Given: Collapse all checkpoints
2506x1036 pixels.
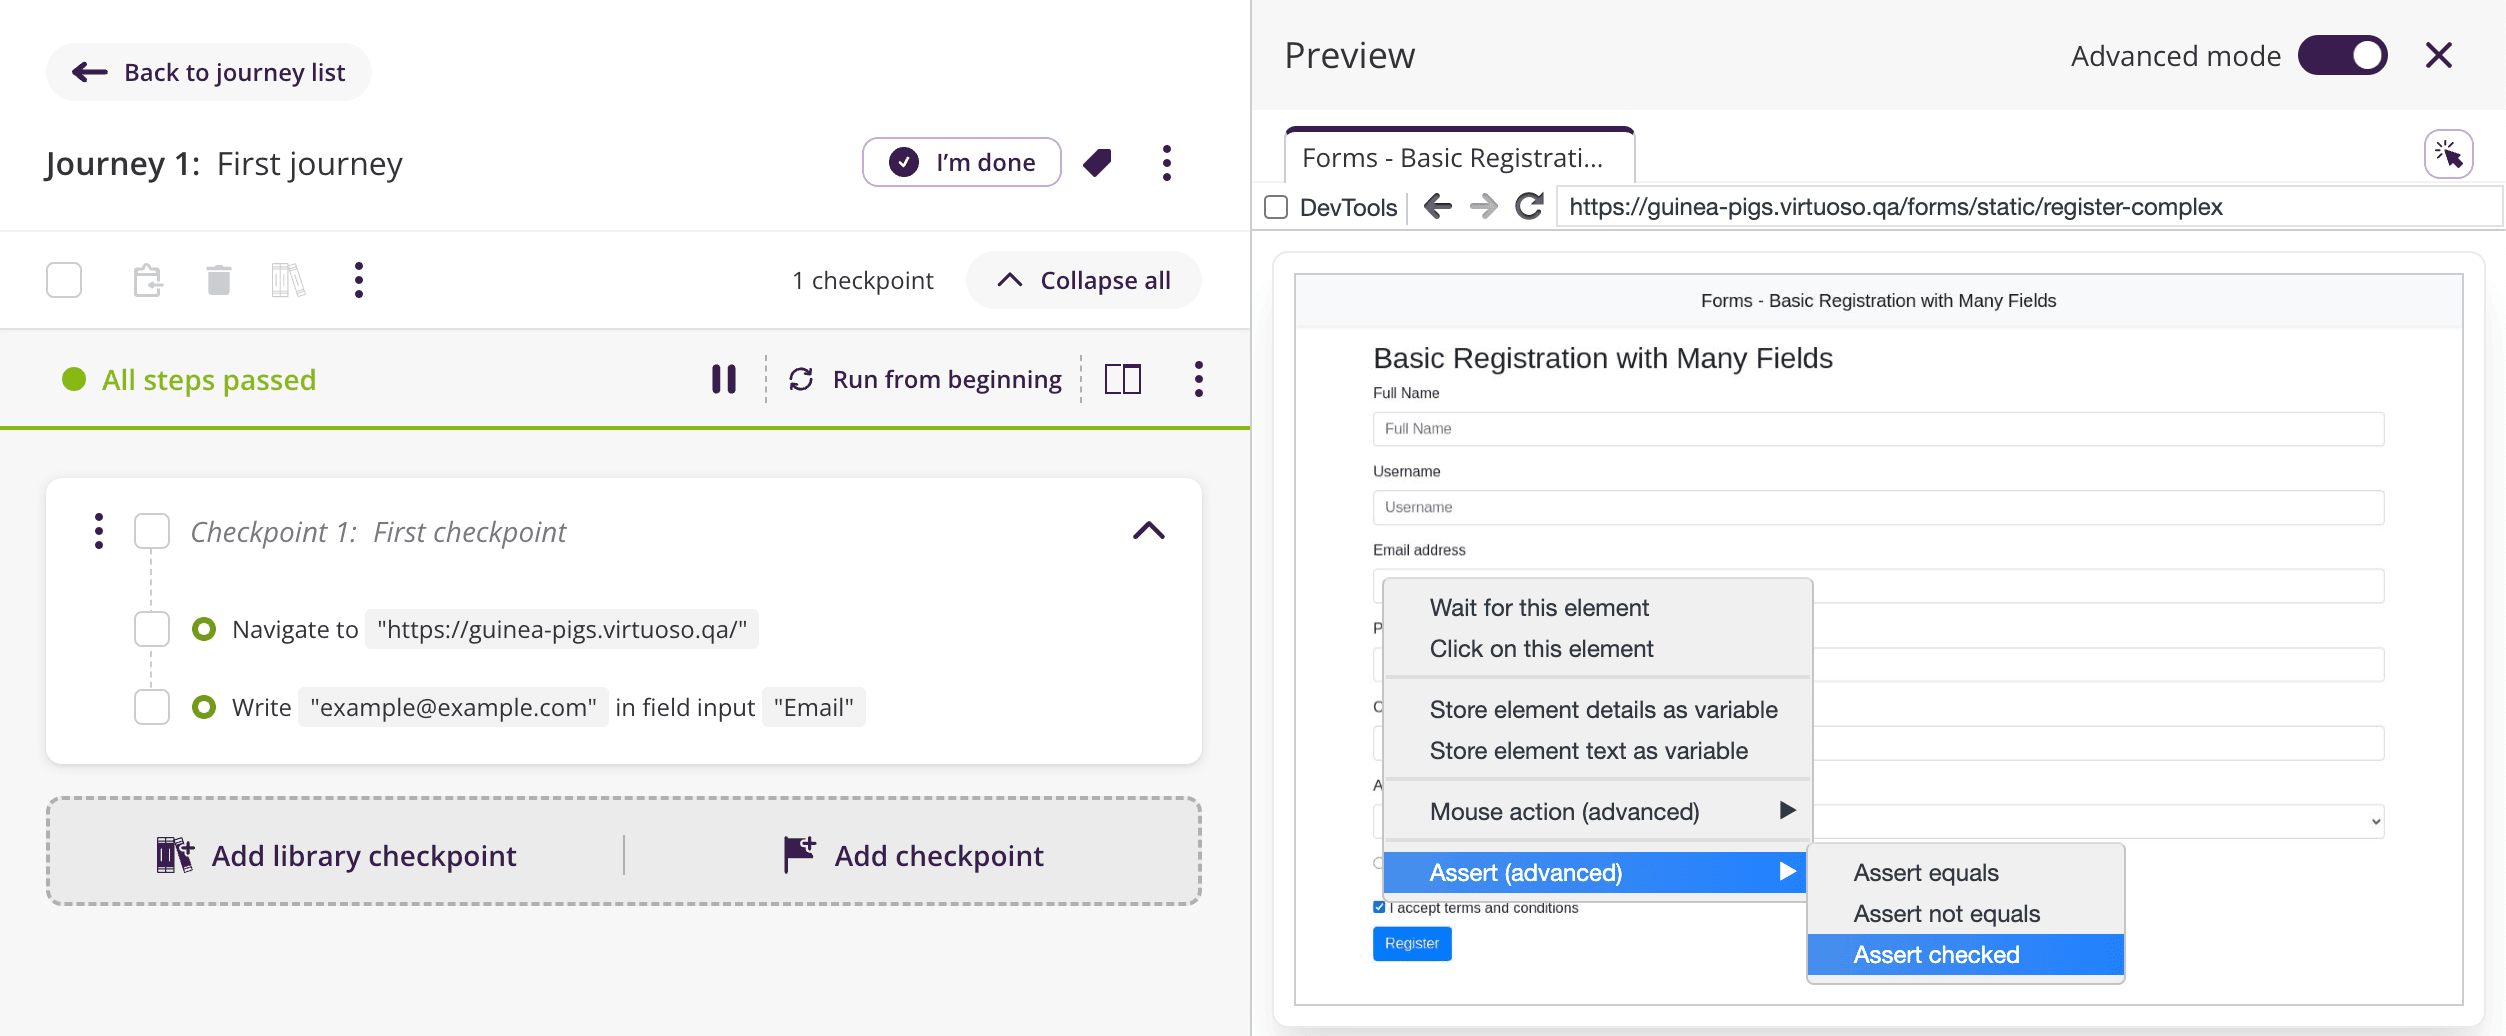Looking at the screenshot, I should click(x=1084, y=280).
